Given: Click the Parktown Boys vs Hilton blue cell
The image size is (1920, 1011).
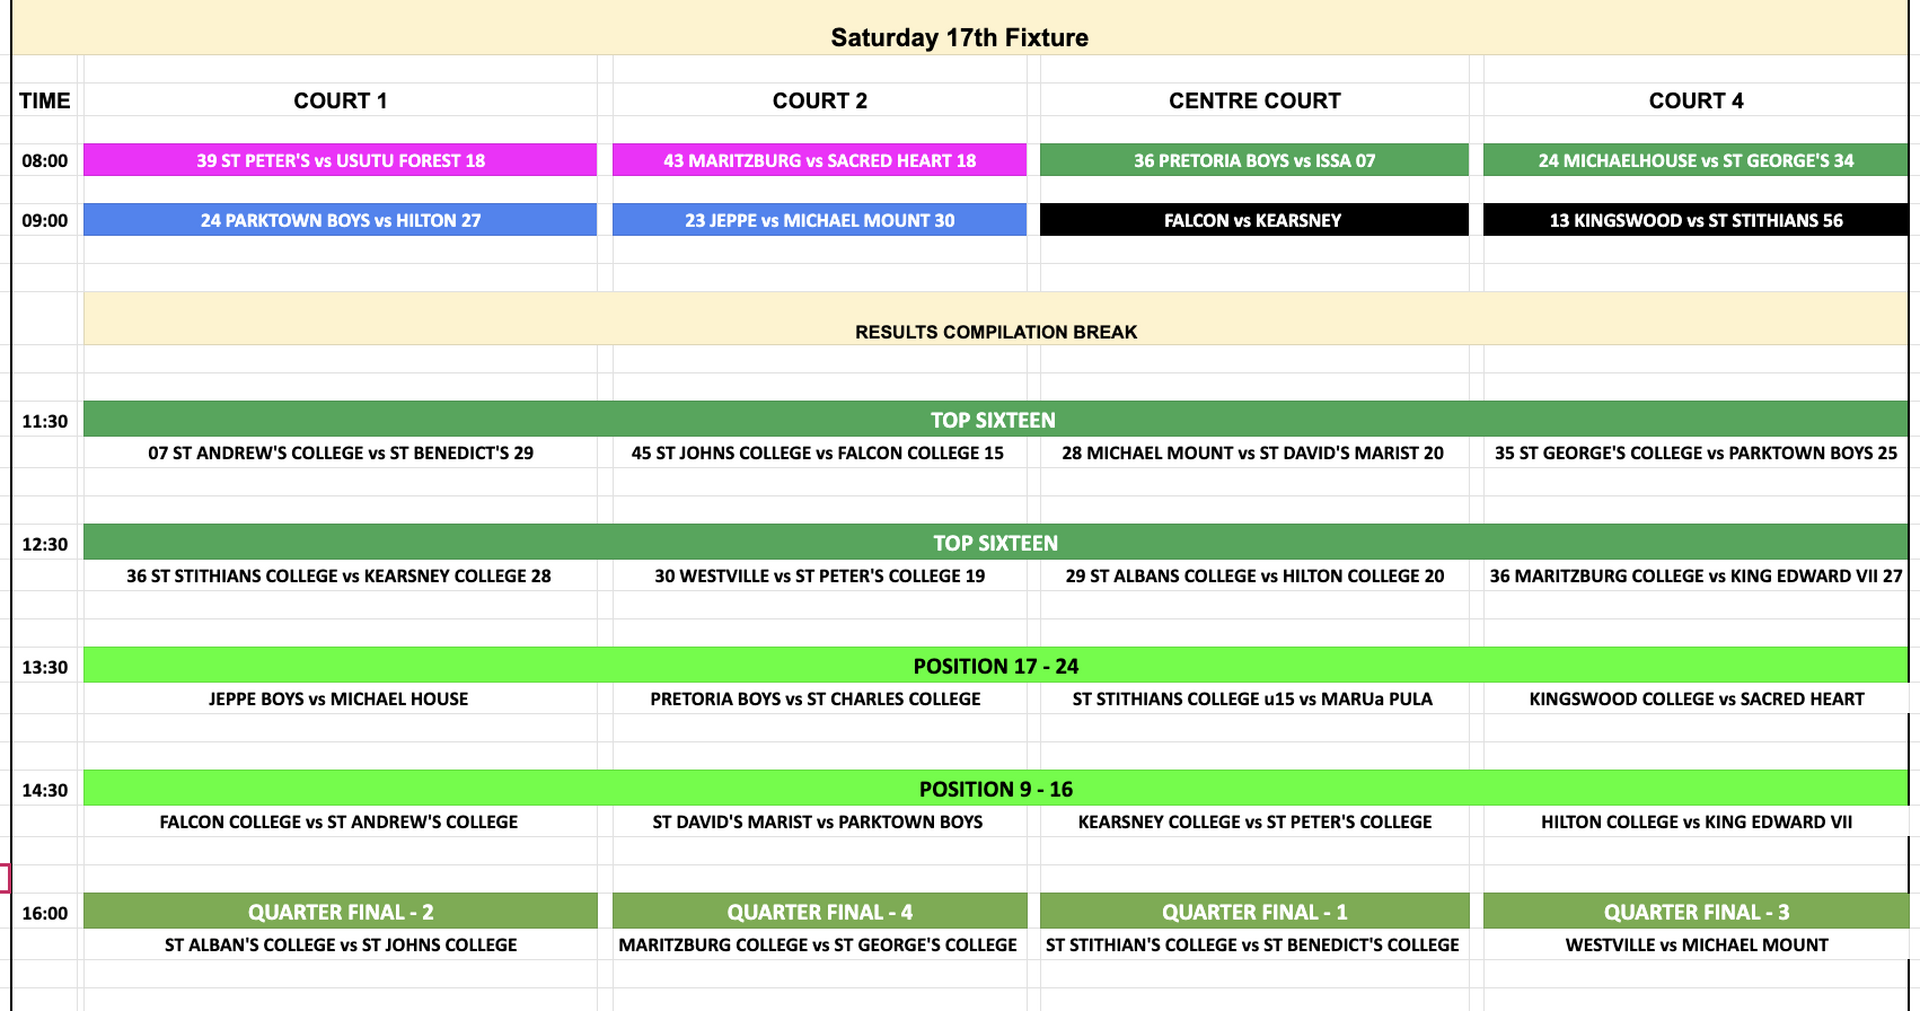Looking at the screenshot, I should [340, 221].
